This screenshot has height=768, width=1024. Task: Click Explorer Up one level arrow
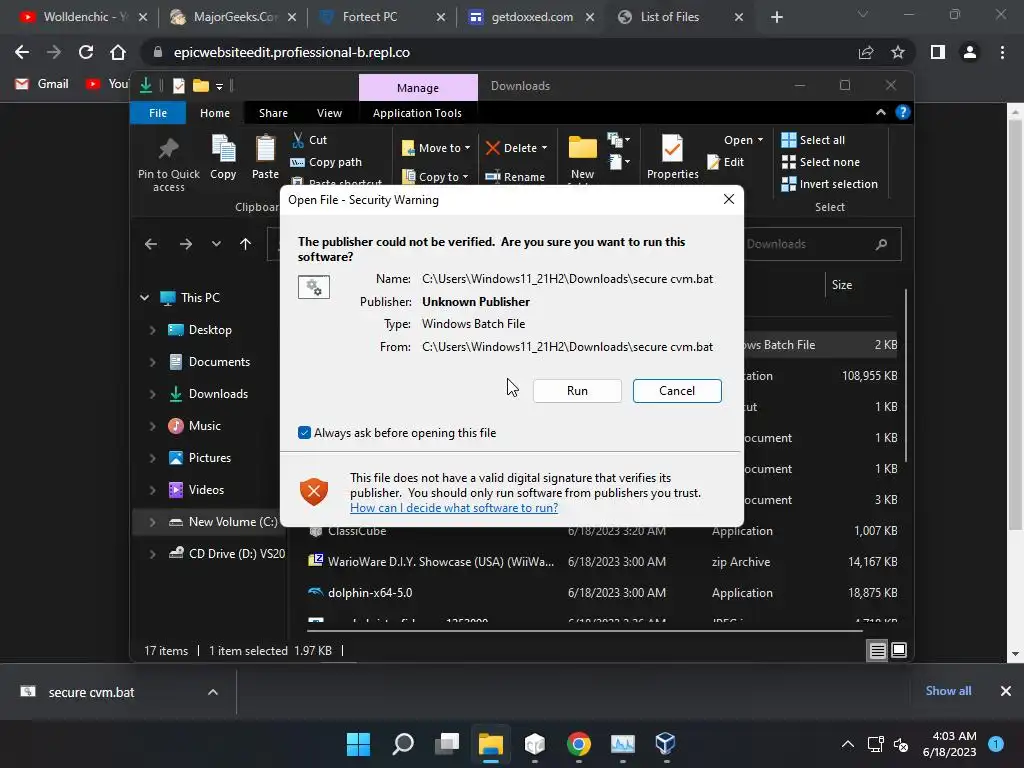[246, 244]
